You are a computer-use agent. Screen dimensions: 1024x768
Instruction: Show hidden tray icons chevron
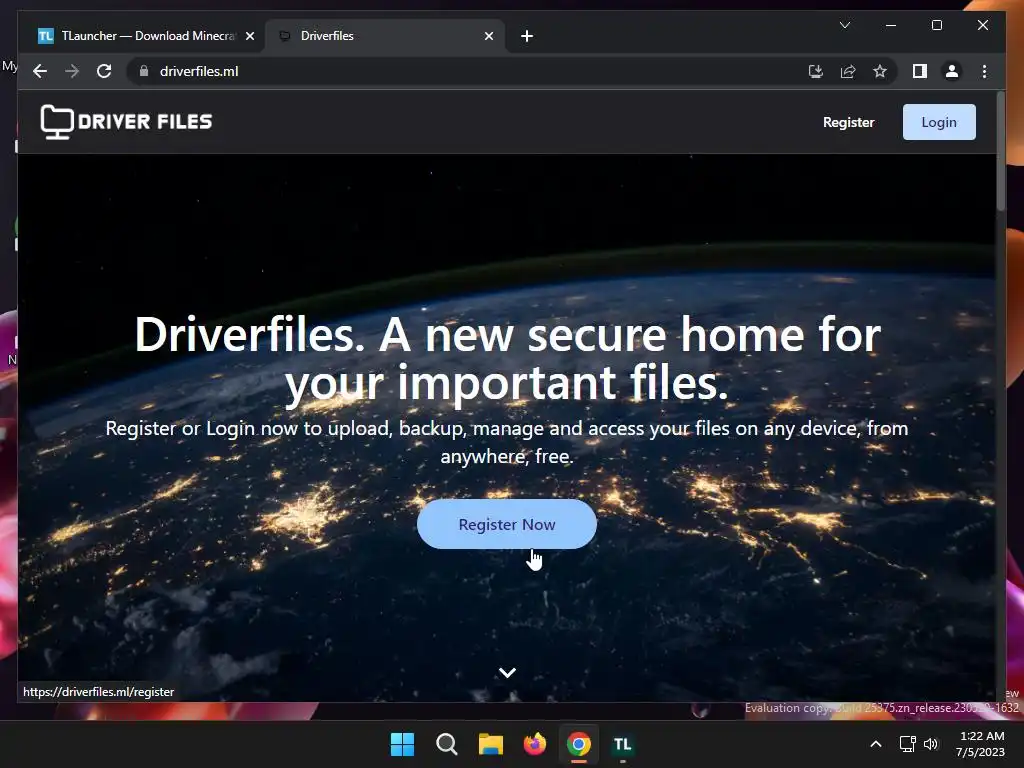(x=876, y=744)
